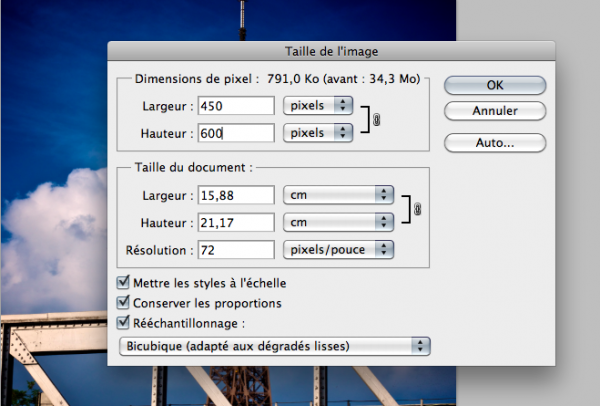Expand the document Largeur cm dropdown
This screenshot has width=600, height=406.
tap(338, 194)
